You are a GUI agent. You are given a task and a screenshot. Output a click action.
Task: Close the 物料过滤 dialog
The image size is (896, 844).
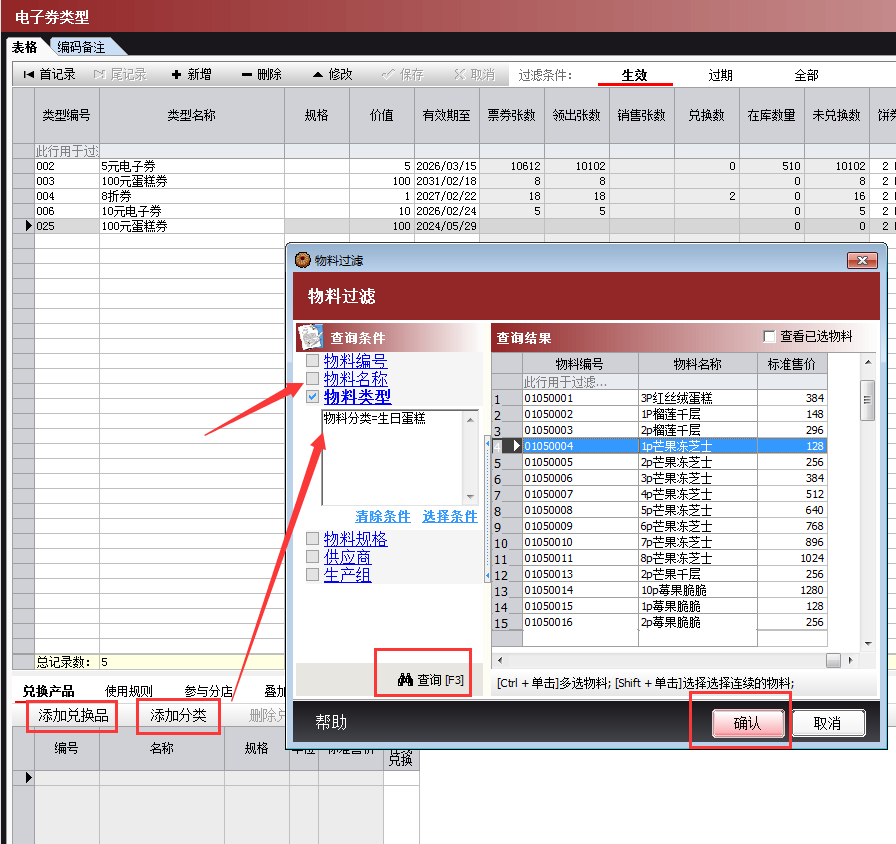(862, 261)
